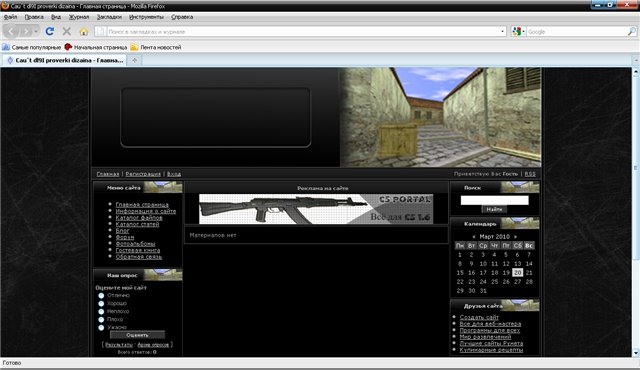Click the scrollbar up arrow

(x=636, y=72)
